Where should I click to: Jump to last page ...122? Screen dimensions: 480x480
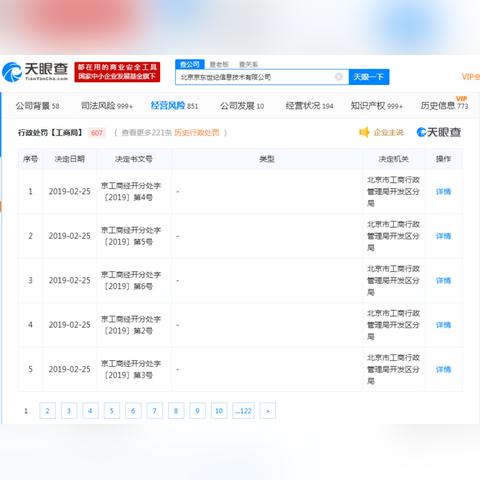(x=244, y=411)
